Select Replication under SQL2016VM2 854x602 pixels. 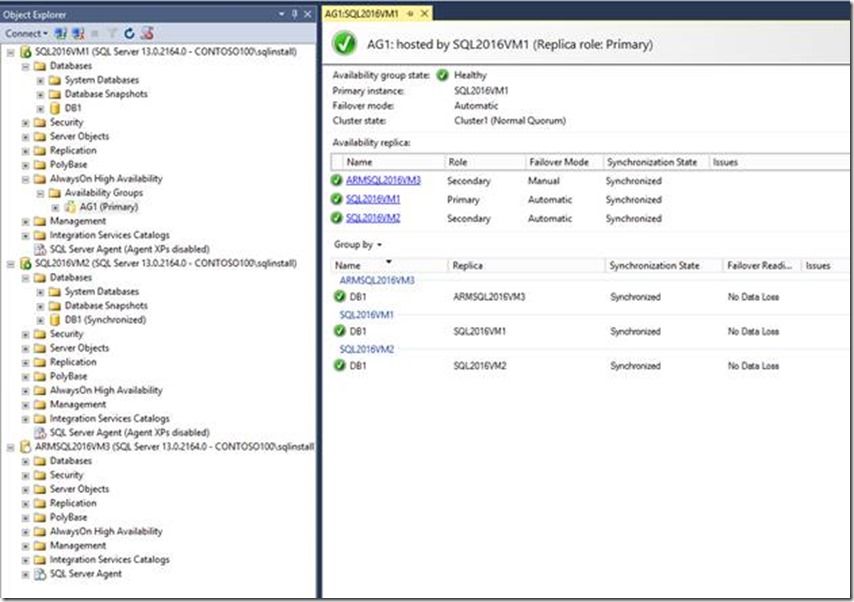[73, 362]
